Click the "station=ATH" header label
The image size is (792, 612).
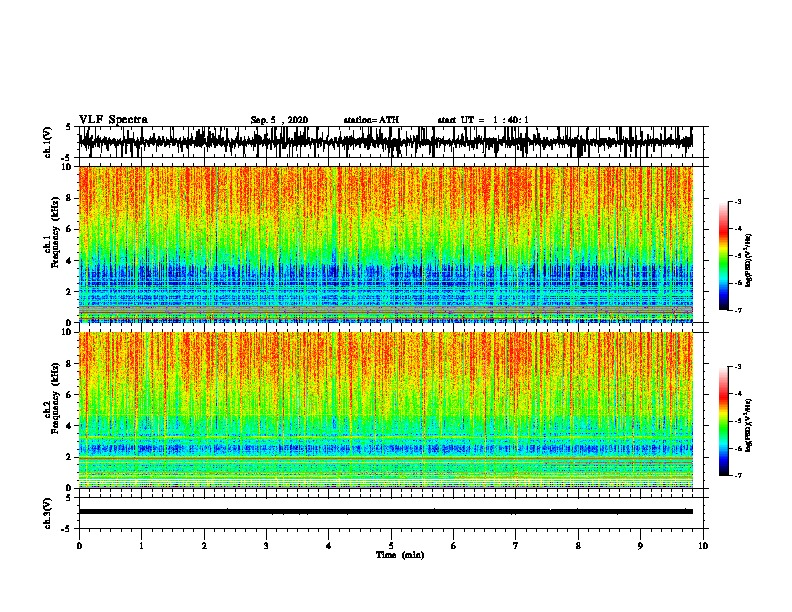click(x=371, y=120)
